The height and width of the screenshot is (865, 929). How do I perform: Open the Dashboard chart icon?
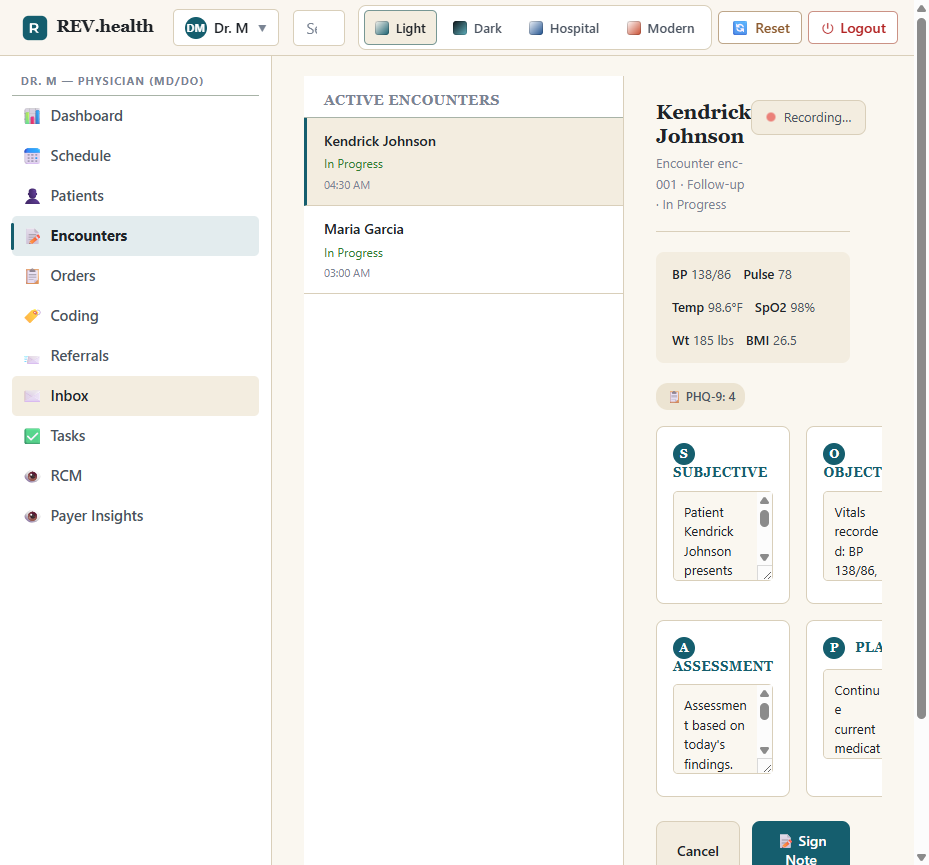(32, 116)
